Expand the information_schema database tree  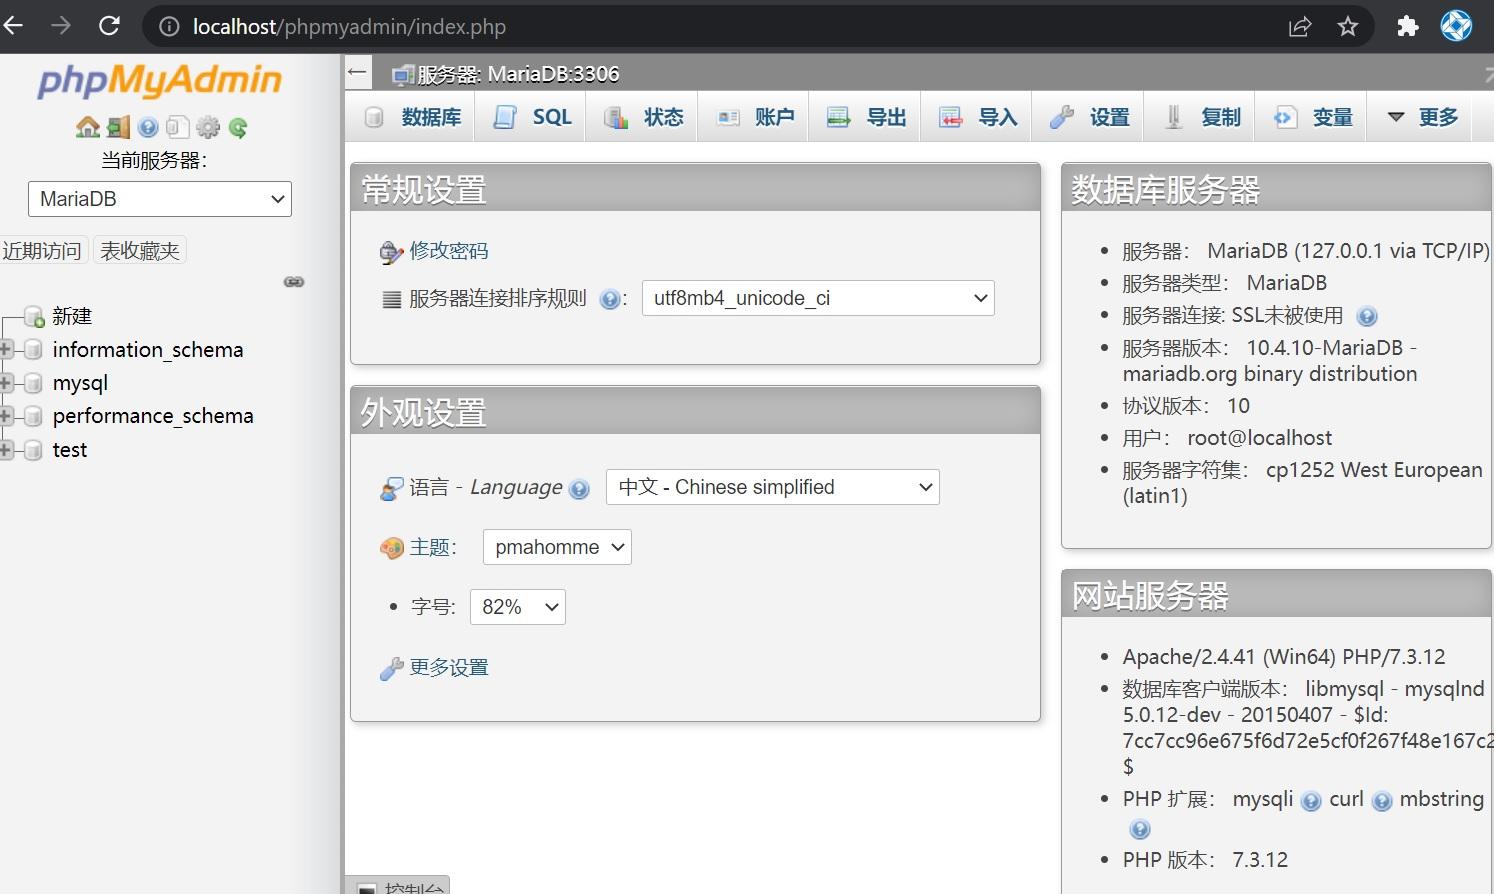6,350
